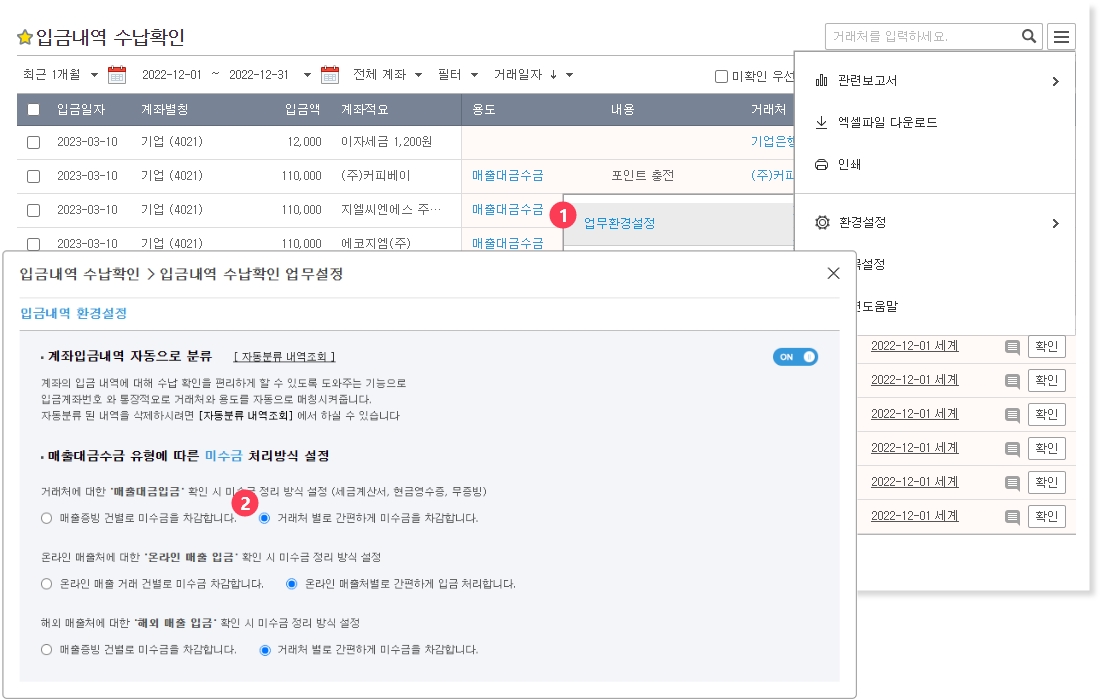Open the end date calendar picker icon
This screenshot has height=700, width=1102.
pos(330,75)
